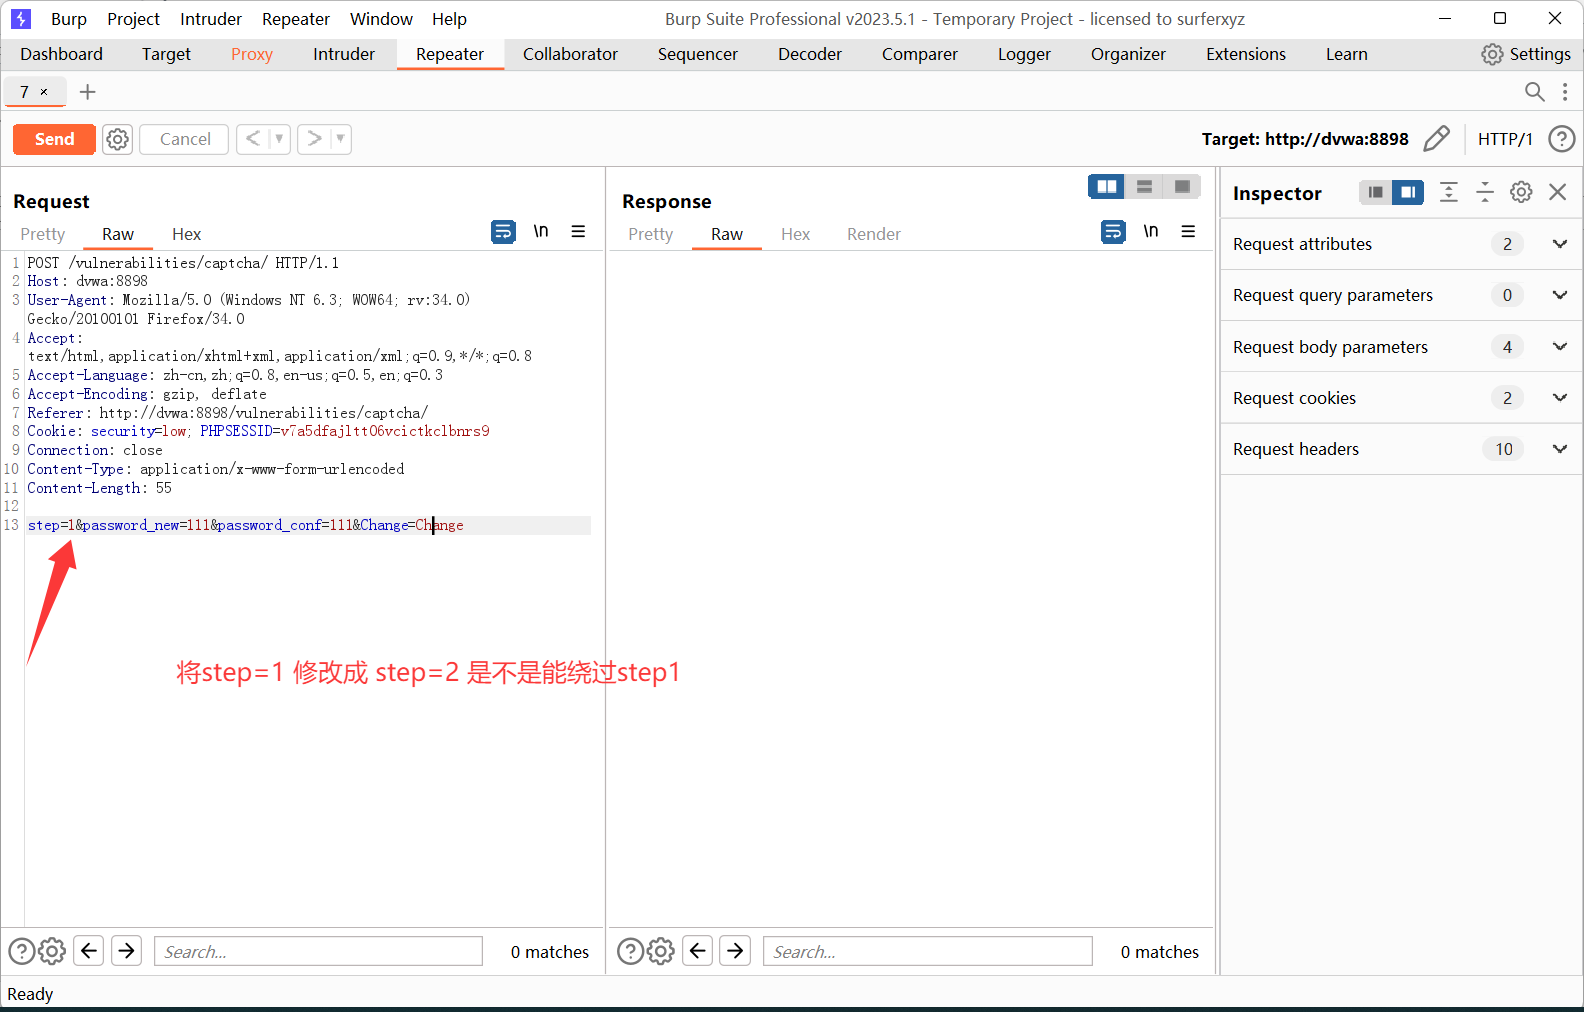Screen dimensions: 1584x1012
Task: Click the Cancel button
Action: pos(185,139)
